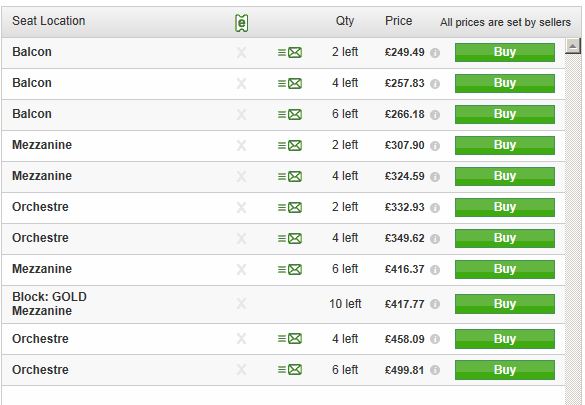Buy the Orchestre tickets at £349.62
Viewport: 585px width, 405px height.
point(505,238)
